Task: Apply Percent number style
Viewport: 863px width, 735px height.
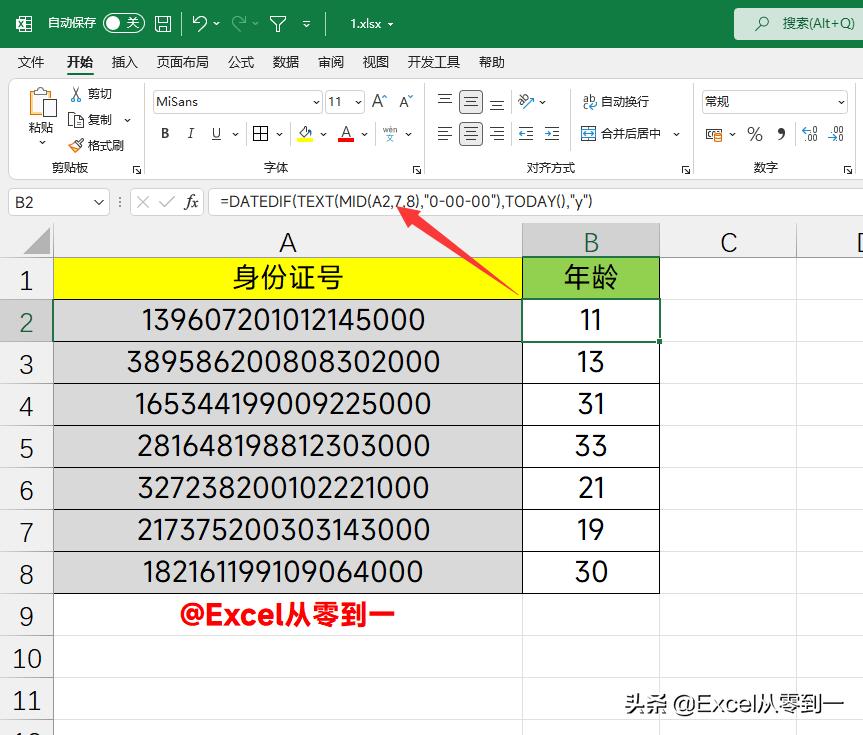Action: click(755, 133)
